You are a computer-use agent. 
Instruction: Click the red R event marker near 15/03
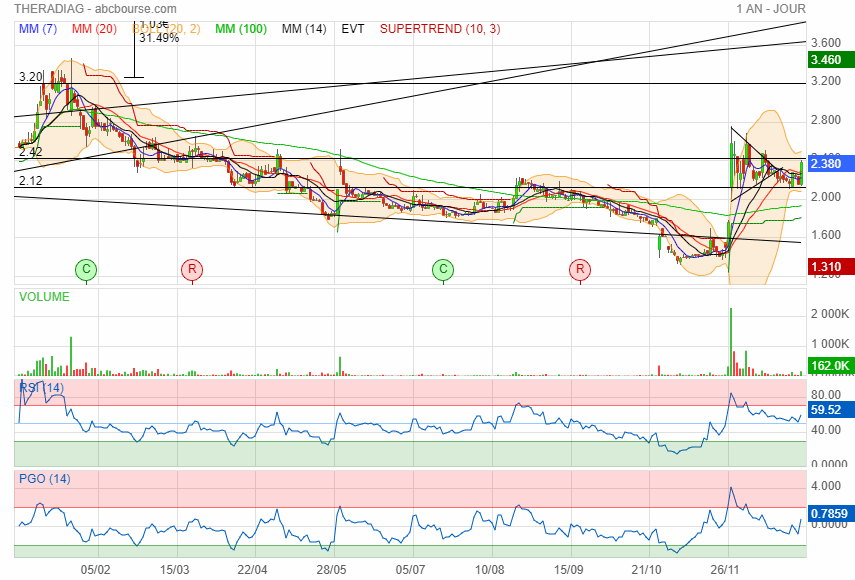tap(191, 269)
